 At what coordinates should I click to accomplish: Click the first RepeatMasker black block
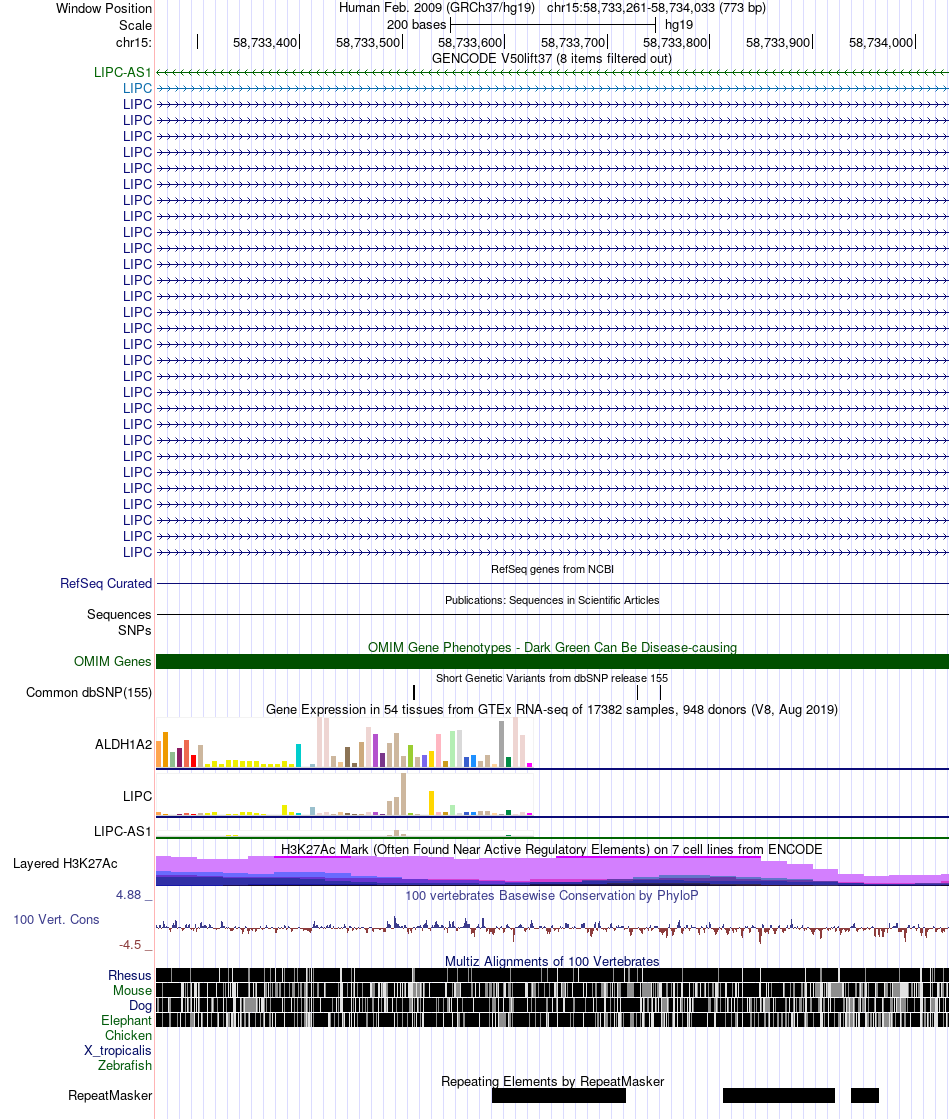coord(559,1095)
